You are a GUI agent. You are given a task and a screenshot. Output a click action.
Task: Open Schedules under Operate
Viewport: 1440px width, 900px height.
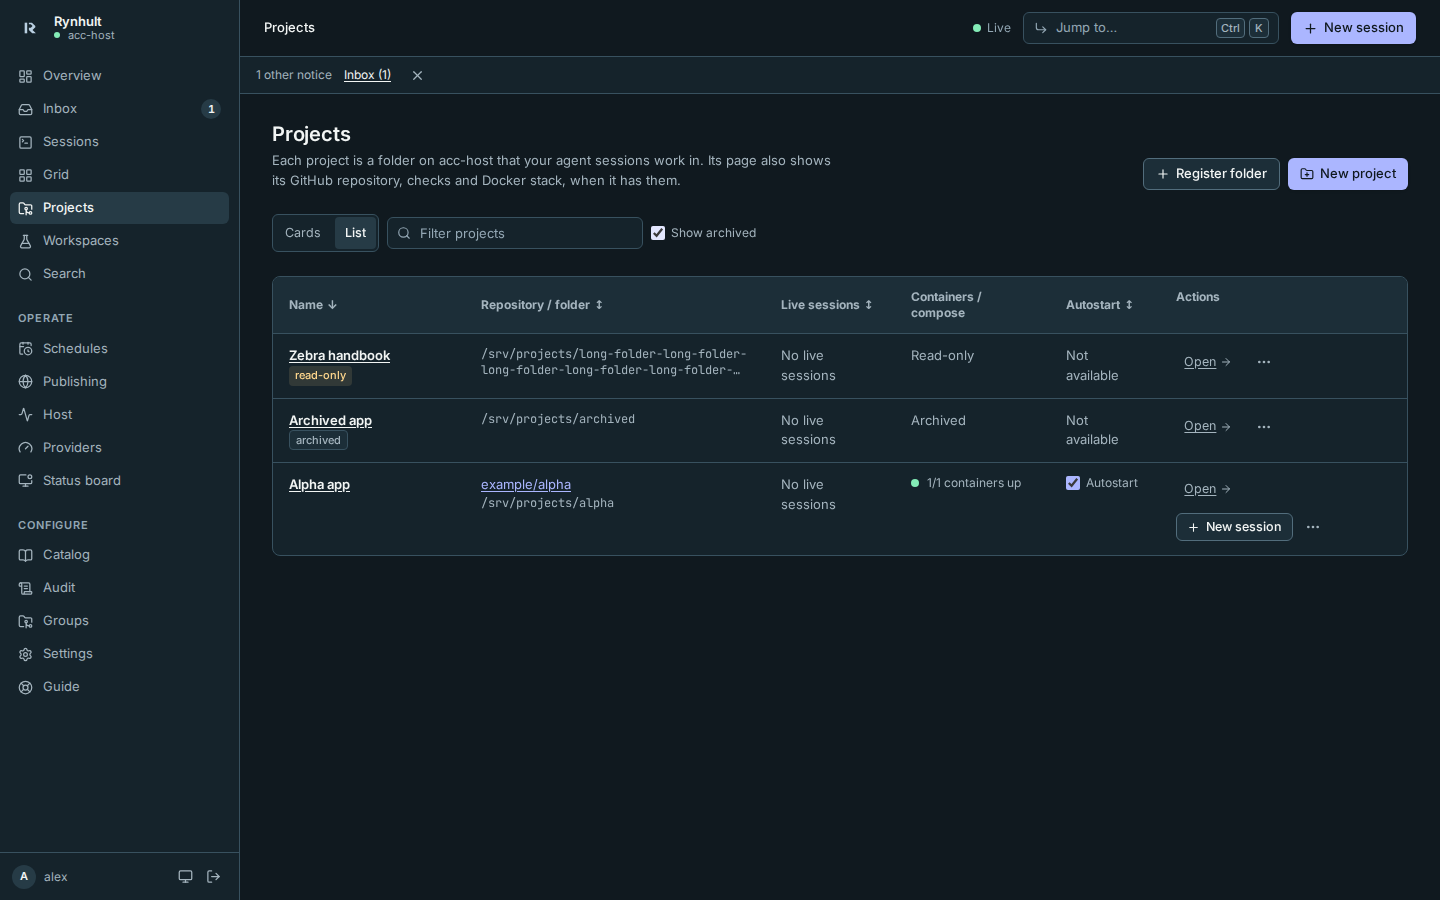pos(119,349)
